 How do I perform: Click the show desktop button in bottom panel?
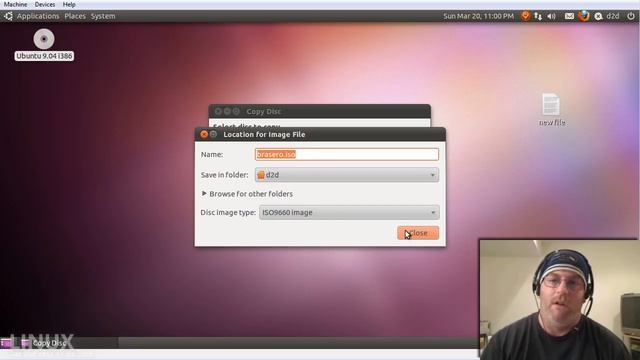pos(6,342)
